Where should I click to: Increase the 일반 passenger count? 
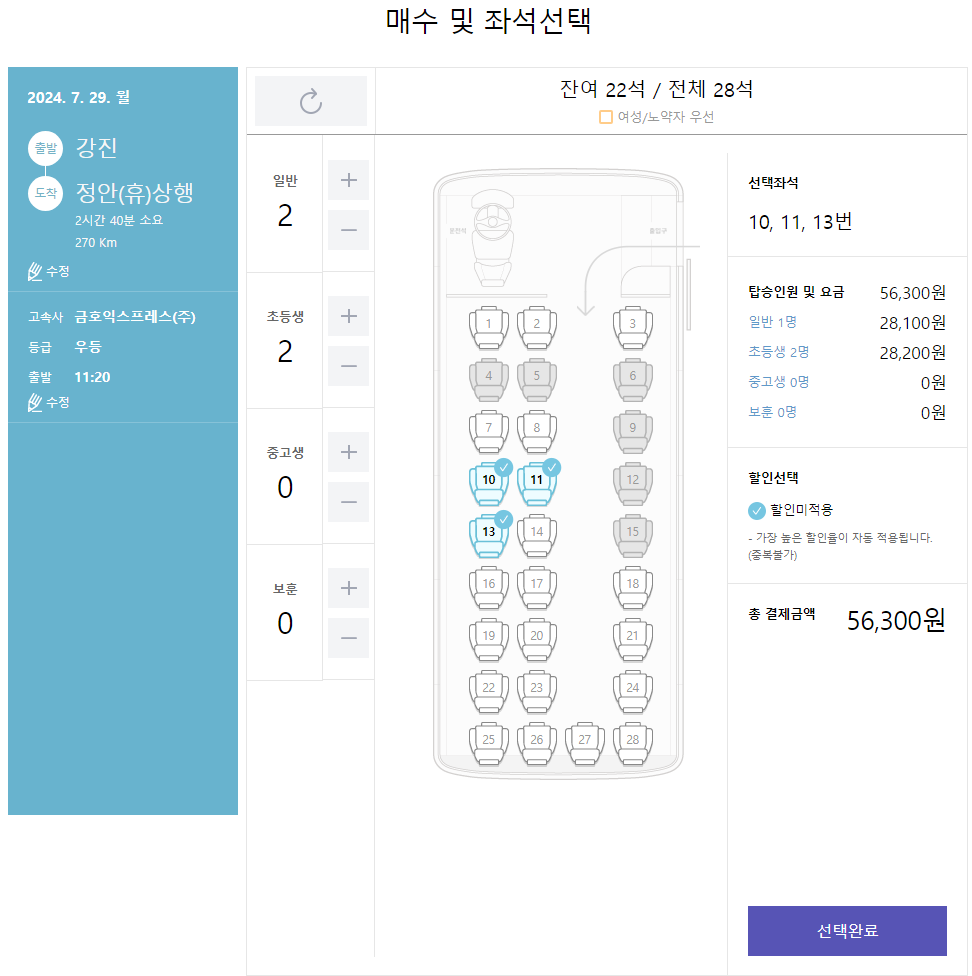click(348, 180)
